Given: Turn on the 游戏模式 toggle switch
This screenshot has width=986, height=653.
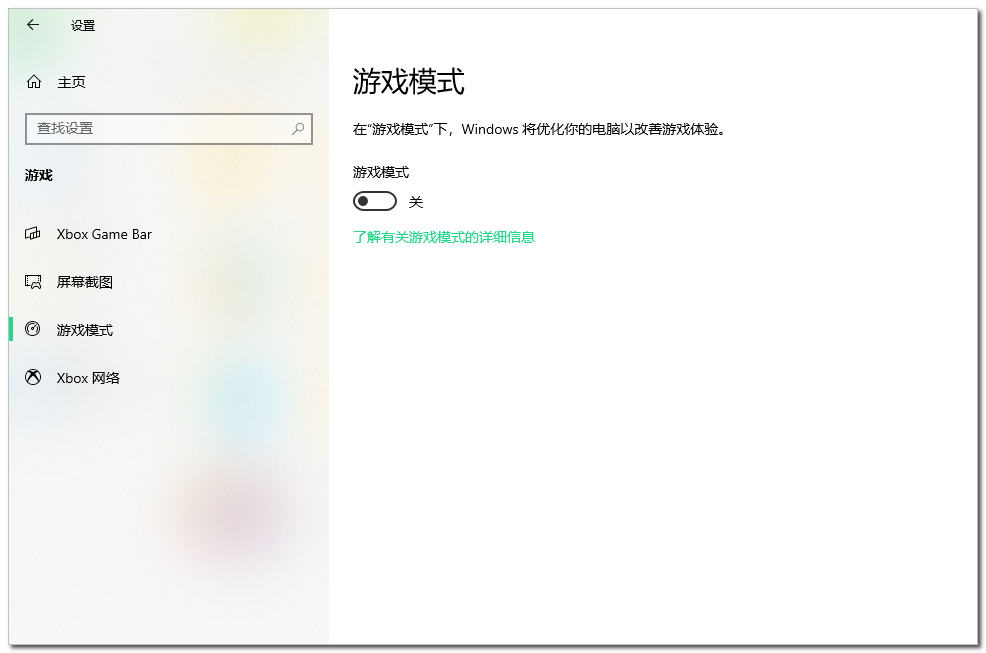Looking at the screenshot, I should (x=374, y=202).
